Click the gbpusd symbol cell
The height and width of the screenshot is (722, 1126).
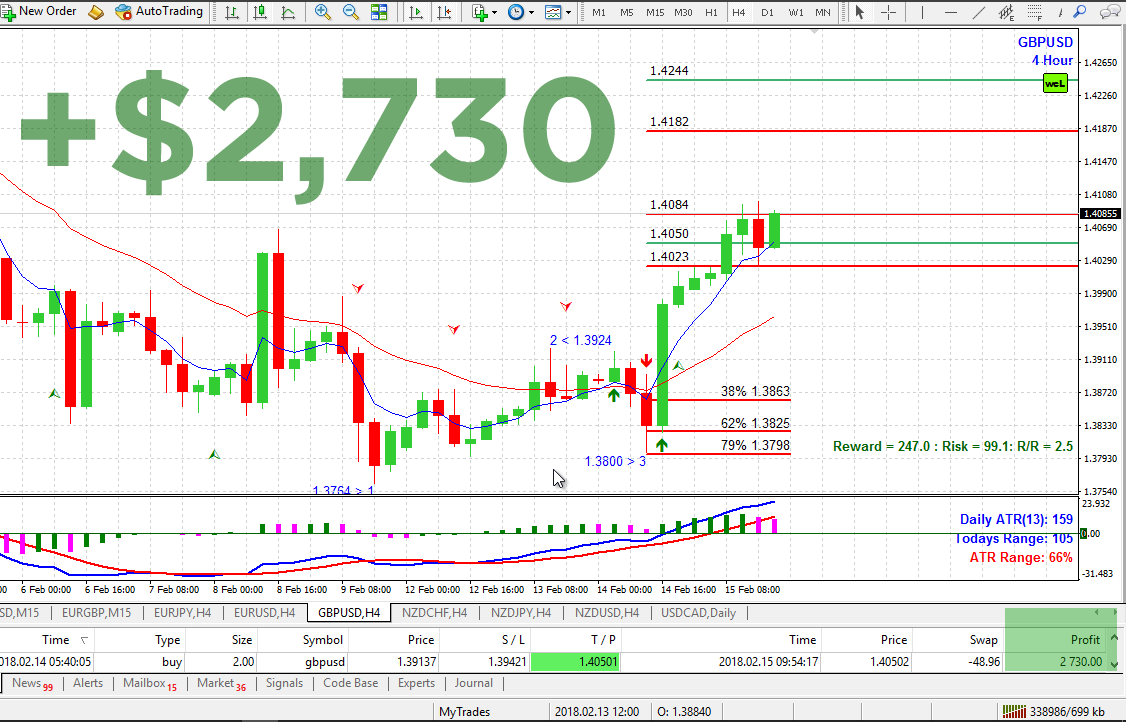coord(323,662)
